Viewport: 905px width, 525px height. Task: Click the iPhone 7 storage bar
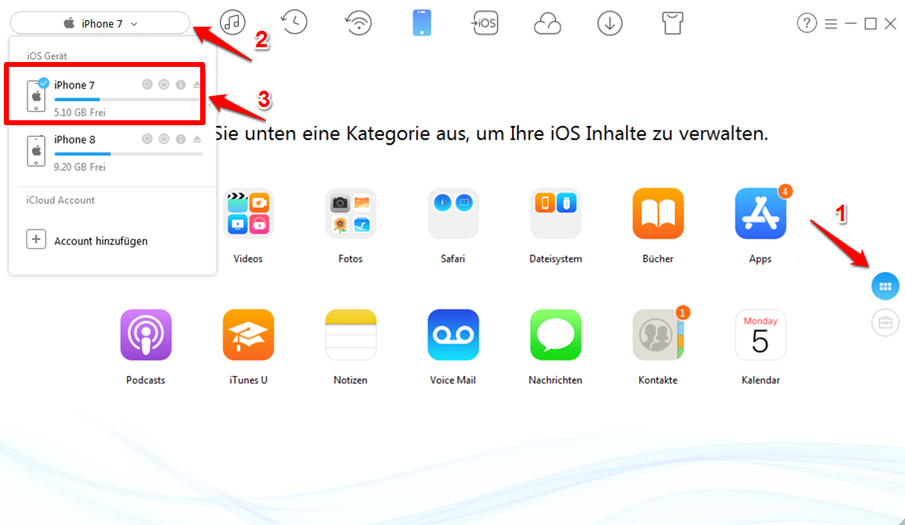[x=128, y=100]
